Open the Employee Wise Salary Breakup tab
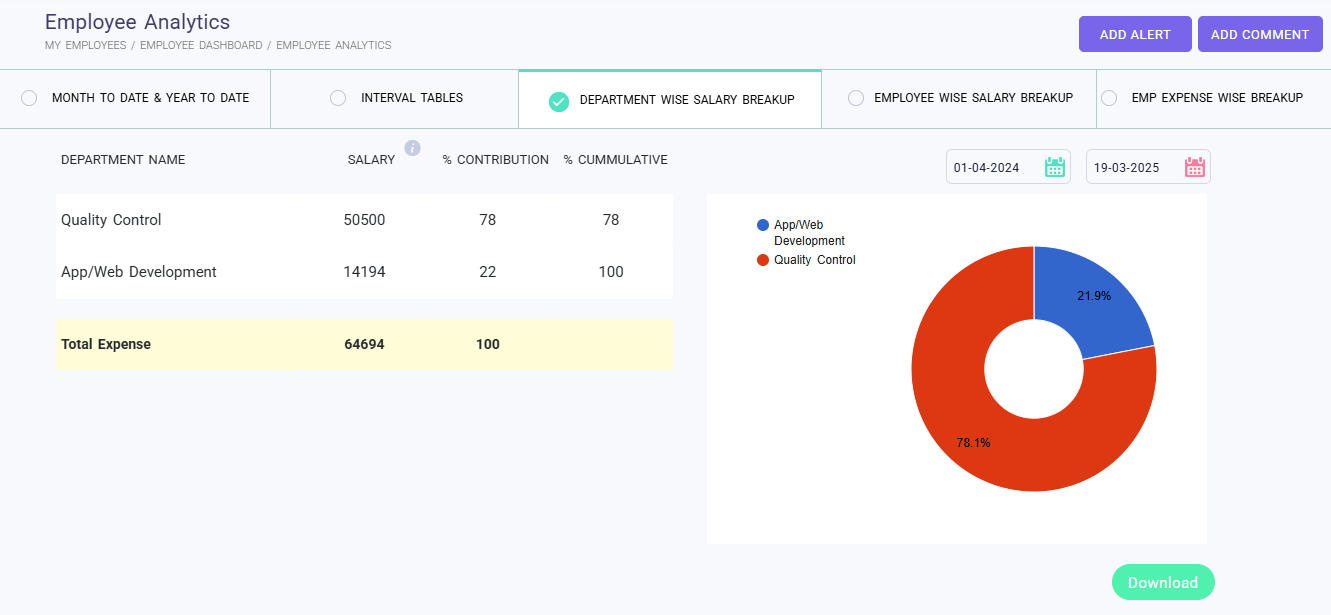Image resolution: width=1331 pixels, height=615 pixels. pos(972,98)
